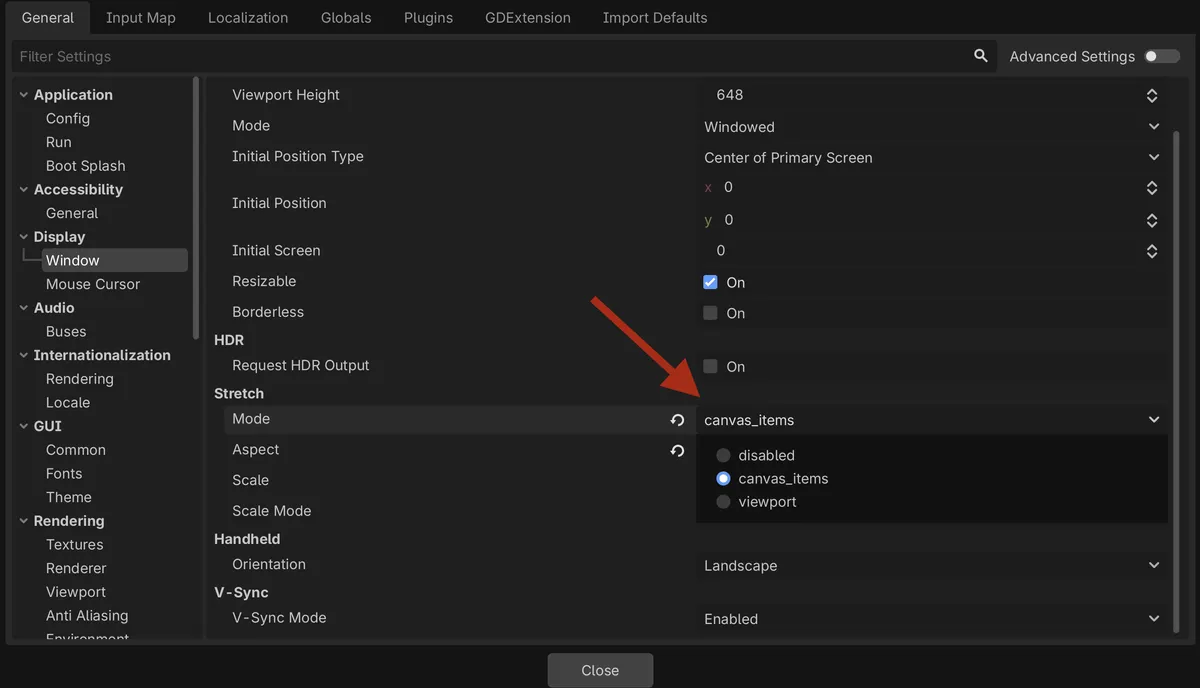Adjust Initial Screen stepper arrows
This screenshot has height=688, width=1200.
pos(1152,251)
